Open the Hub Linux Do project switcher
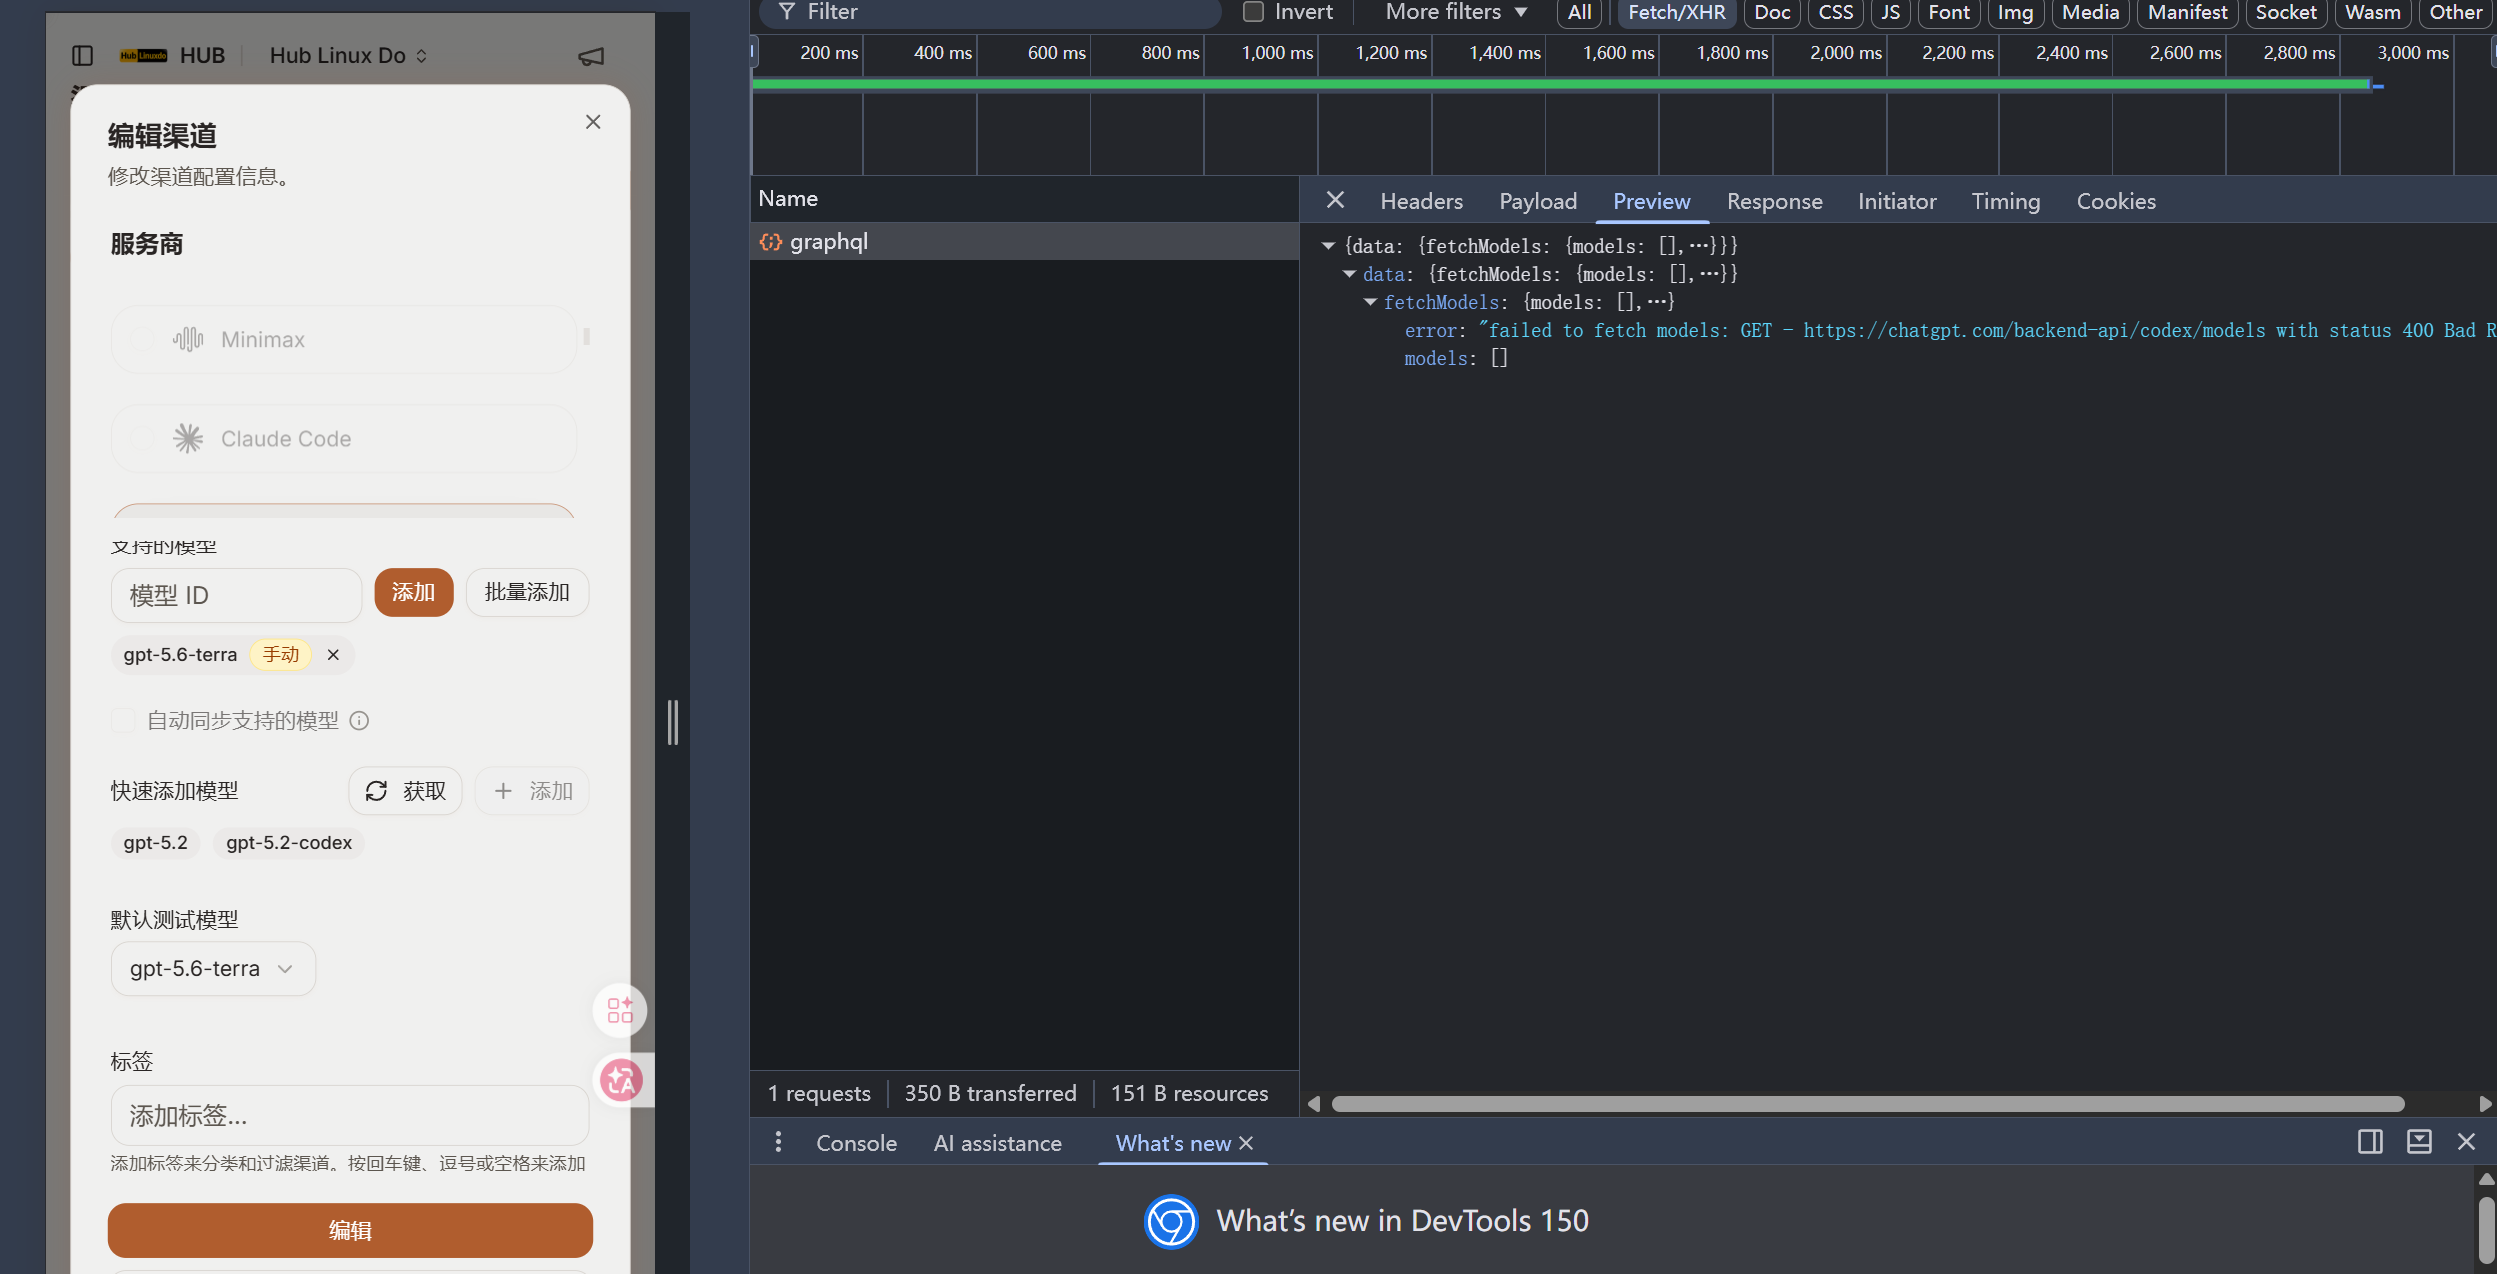 (348, 56)
